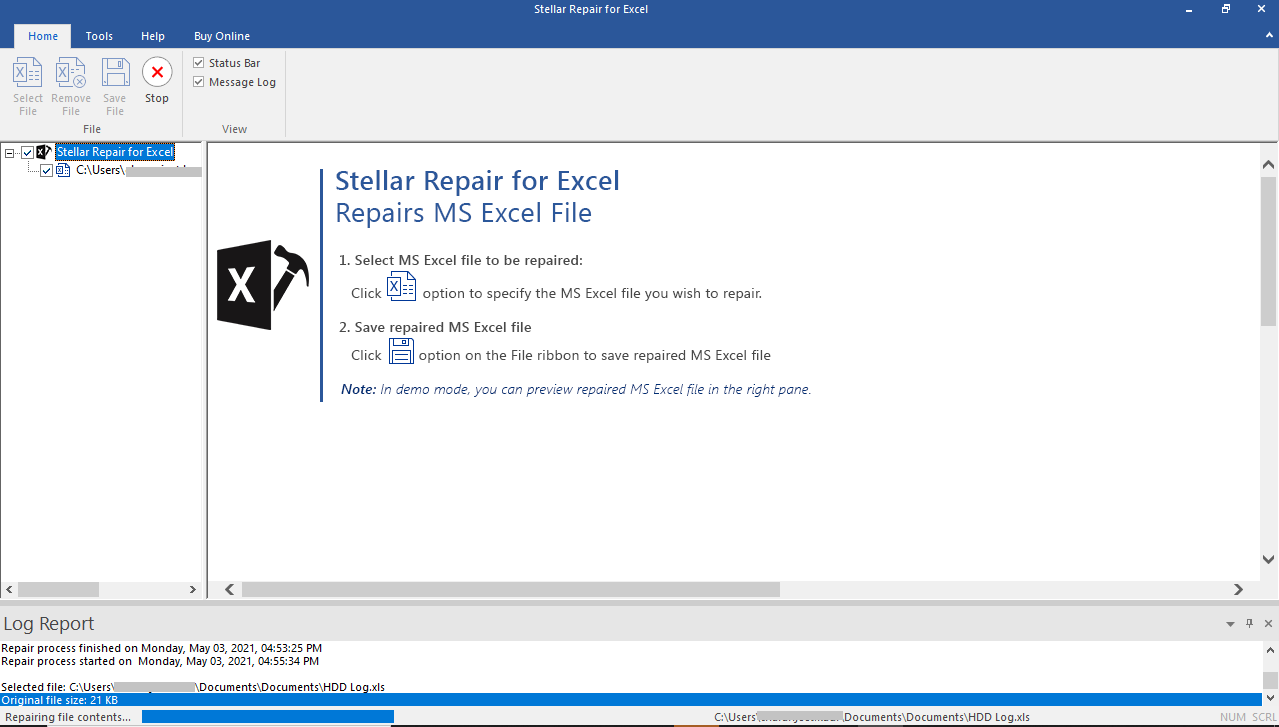Click 'Repairing file contents...' status text

click(68, 717)
